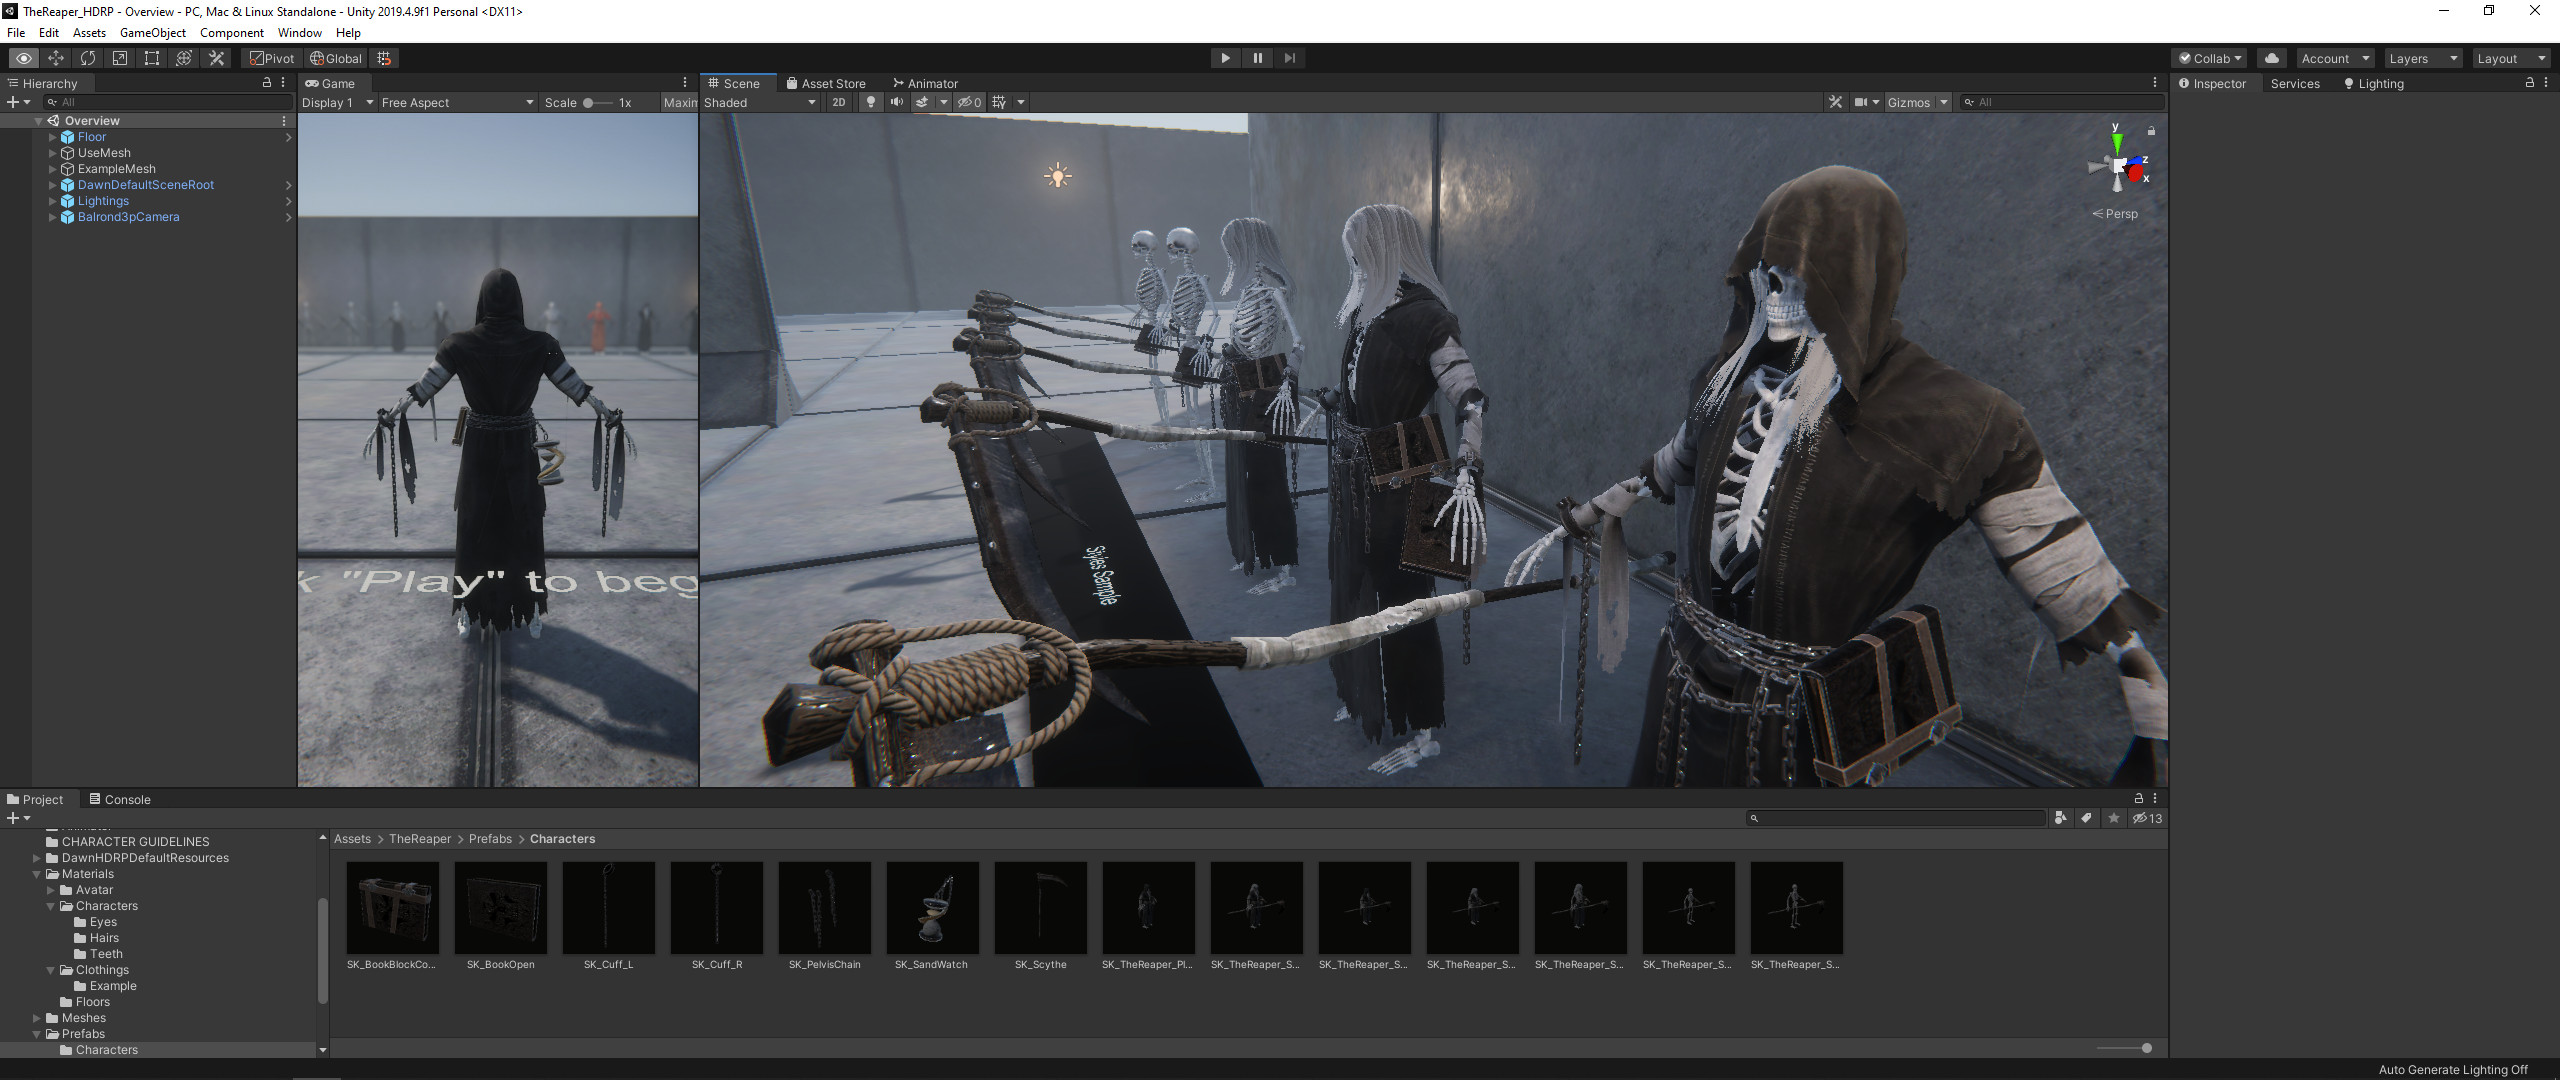Image resolution: width=2560 pixels, height=1080 pixels.
Task: Toggle hidden packages count in Project
Action: (2147, 818)
